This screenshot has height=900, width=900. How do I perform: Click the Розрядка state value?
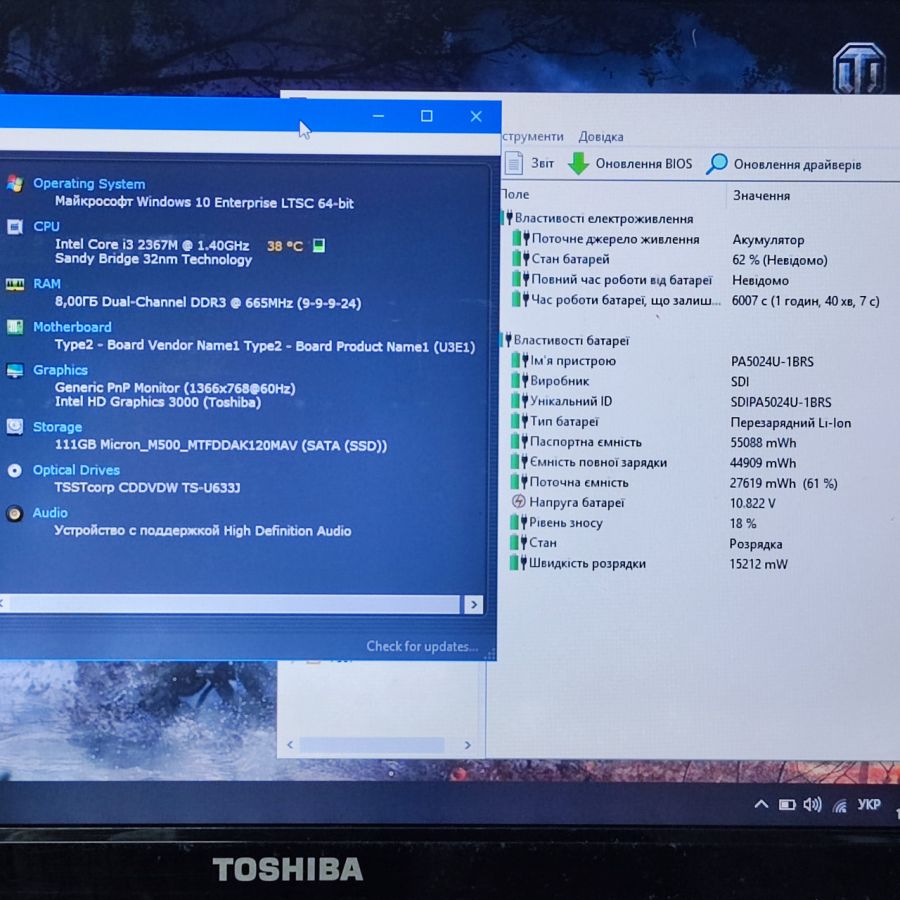[755, 544]
